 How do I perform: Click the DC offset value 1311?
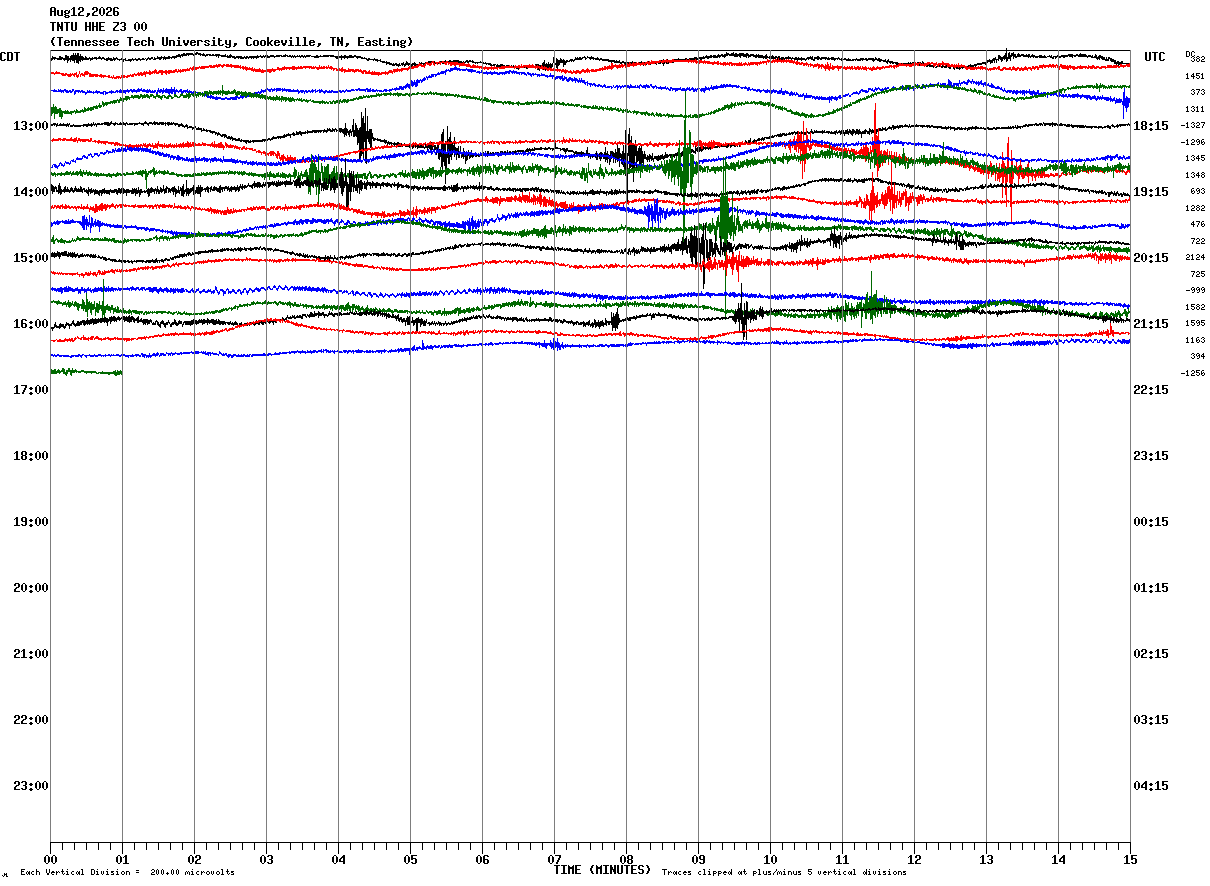pyautogui.click(x=1195, y=109)
